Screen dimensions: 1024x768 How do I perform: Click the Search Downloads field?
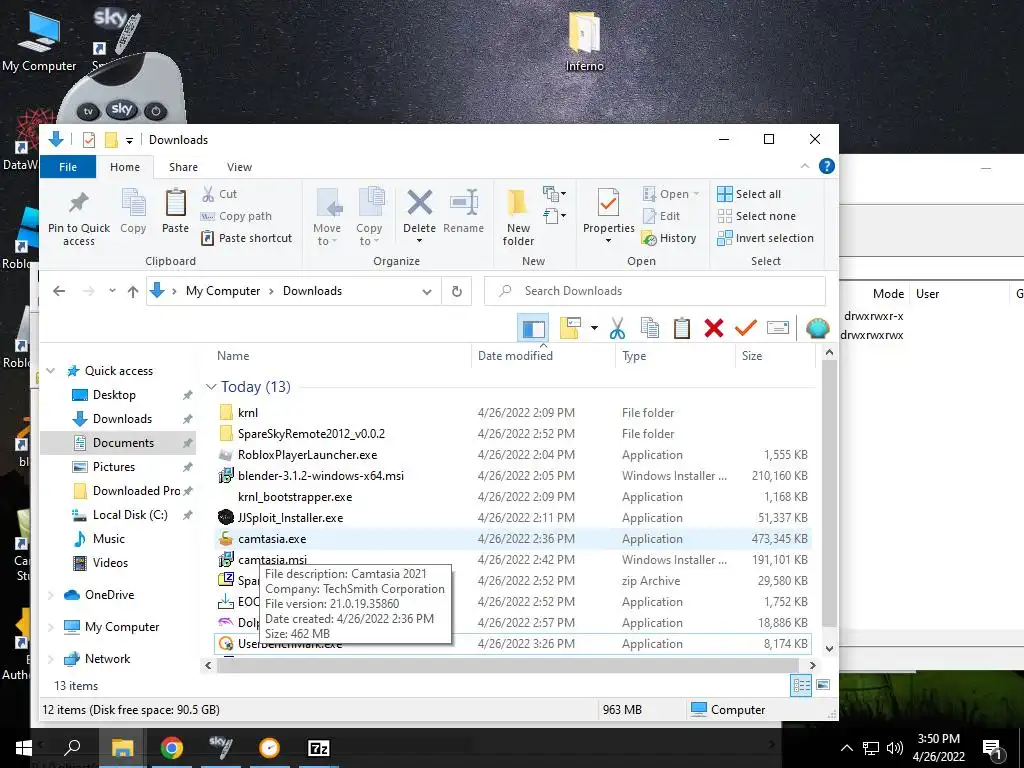654,291
